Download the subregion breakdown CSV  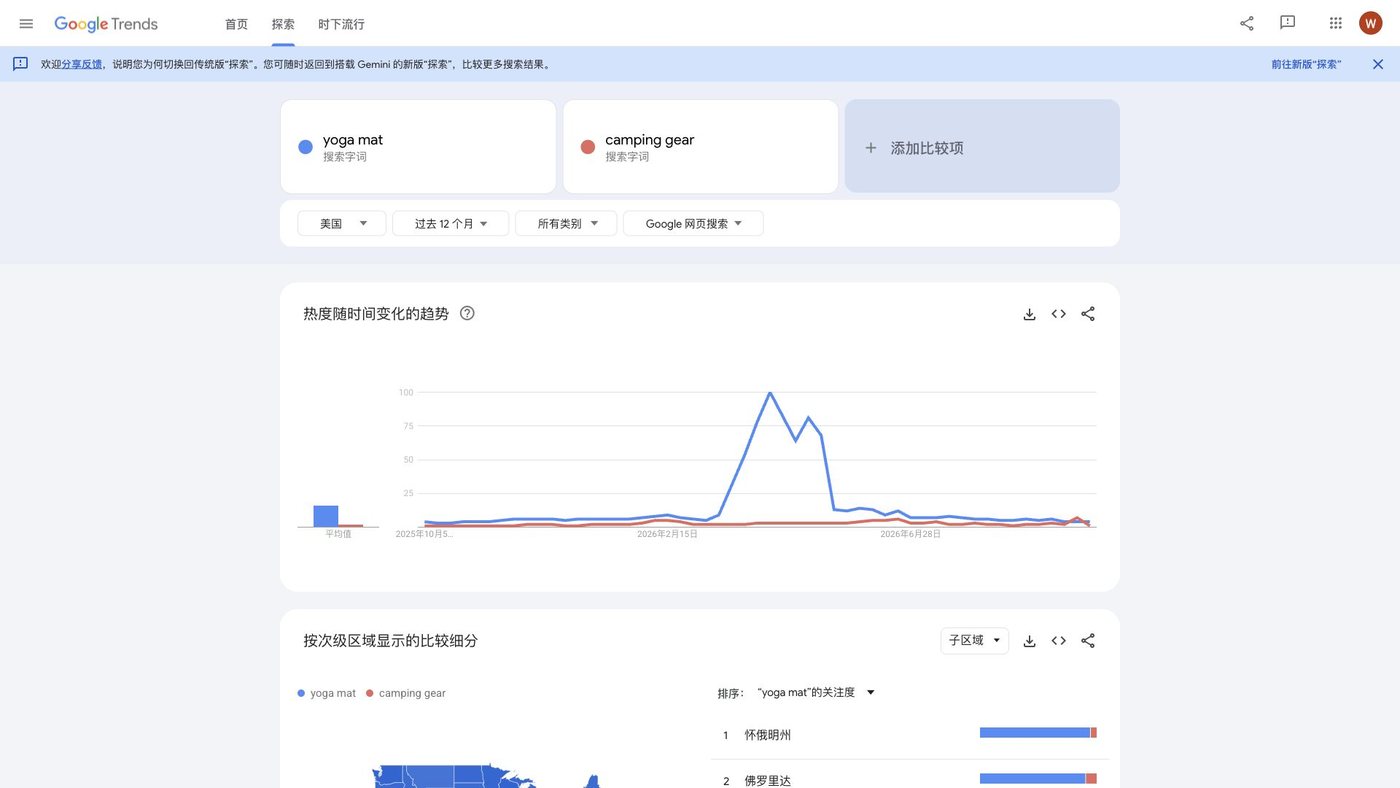1029,641
